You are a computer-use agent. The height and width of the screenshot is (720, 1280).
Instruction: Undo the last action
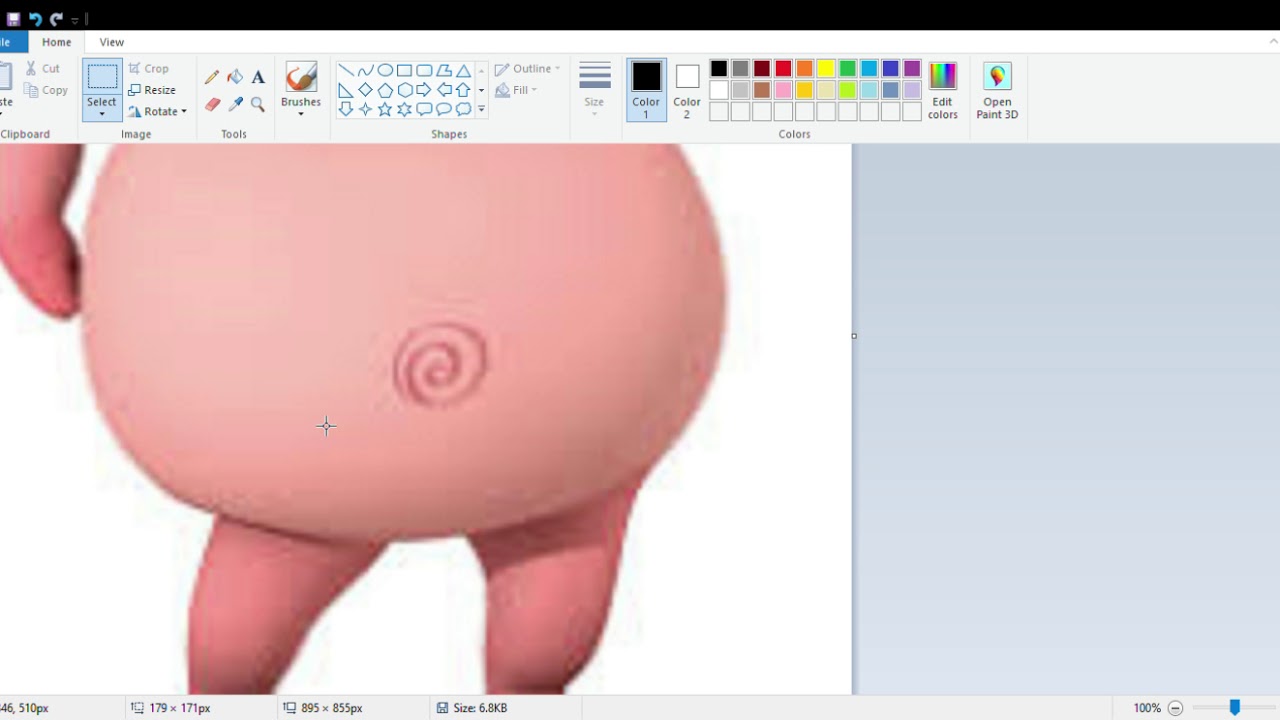pyautogui.click(x=35, y=19)
